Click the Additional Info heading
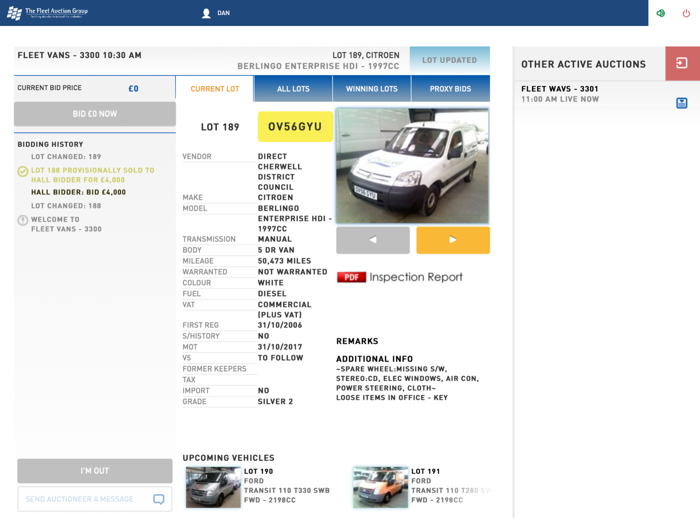 (x=374, y=359)
